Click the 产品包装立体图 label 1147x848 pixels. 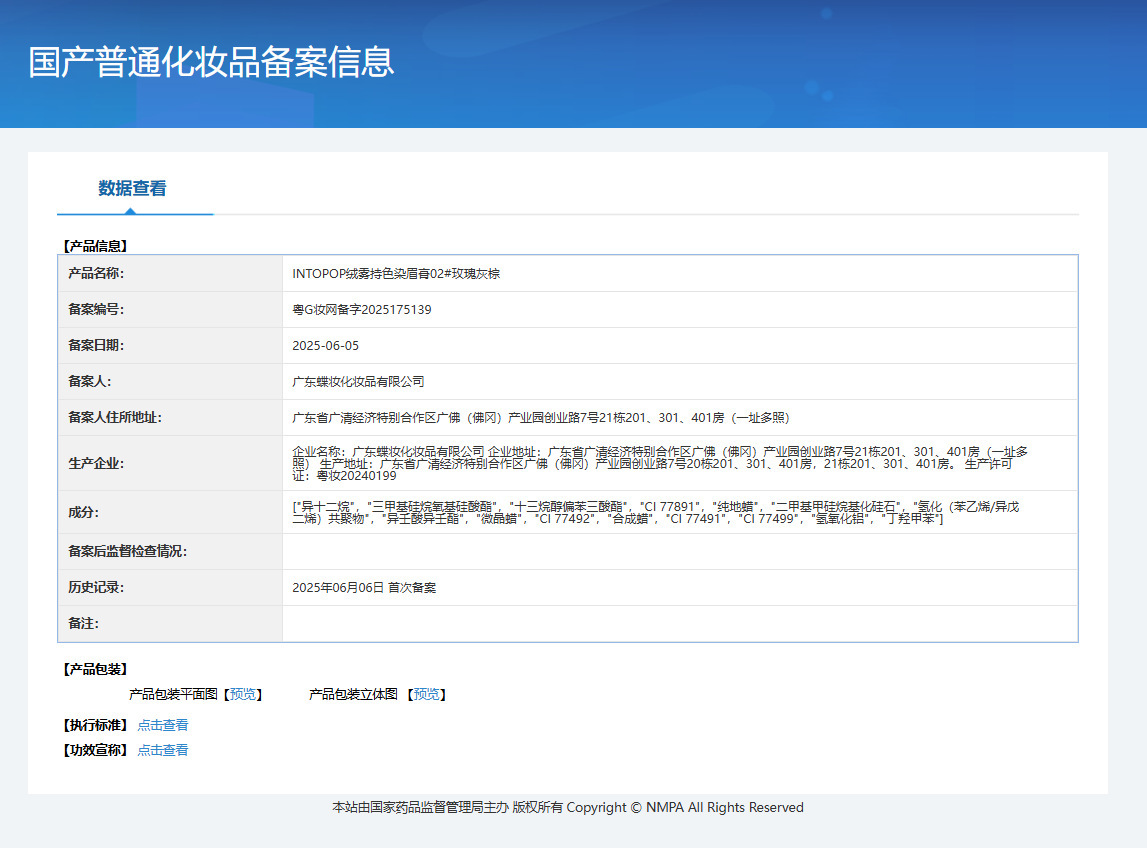click(x=353, y=694)
